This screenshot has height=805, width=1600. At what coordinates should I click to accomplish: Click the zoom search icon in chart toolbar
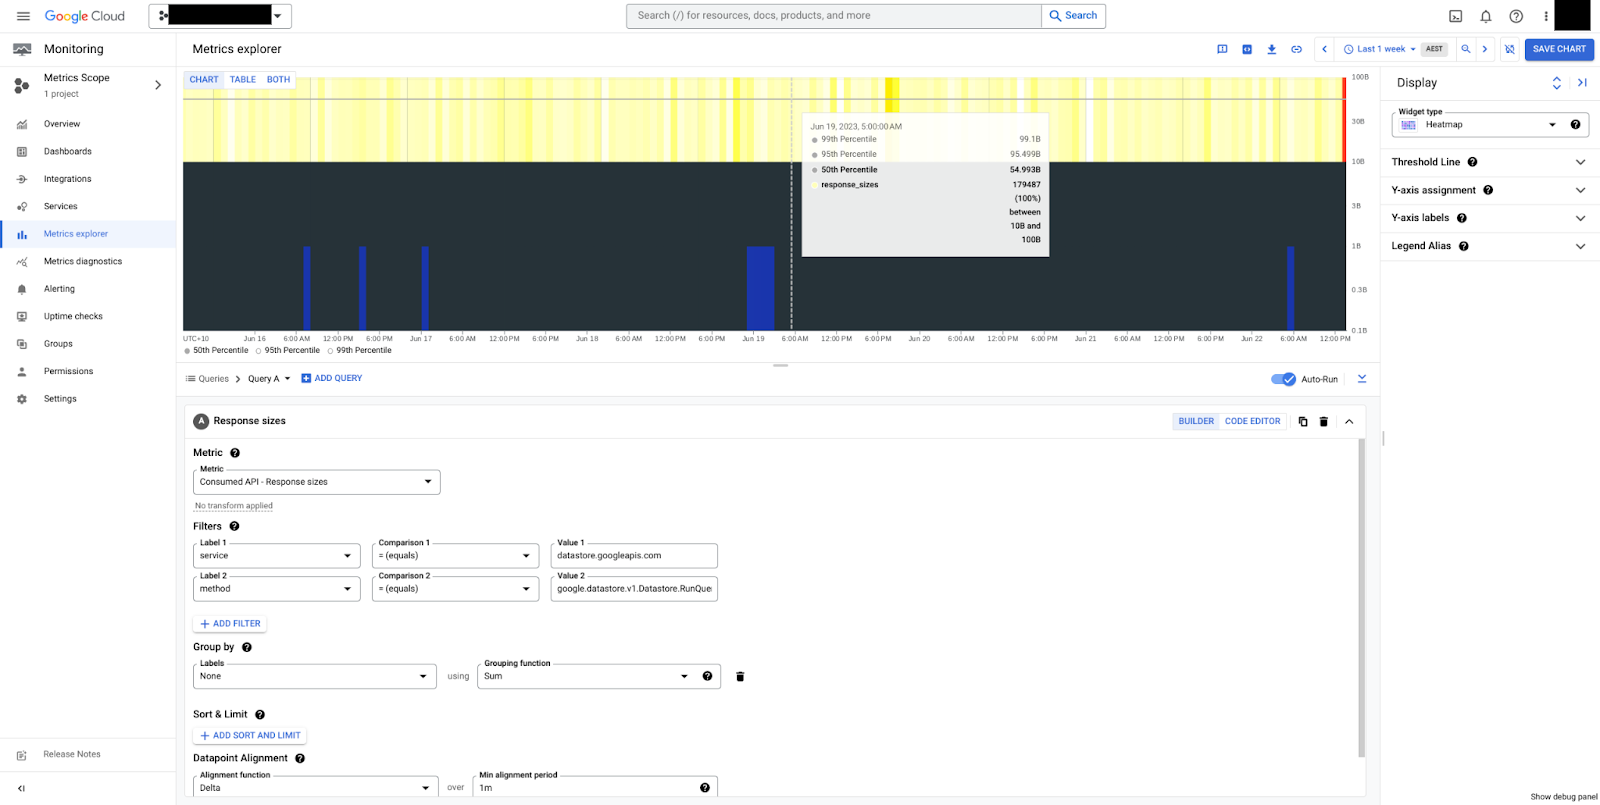[1466, 49]
